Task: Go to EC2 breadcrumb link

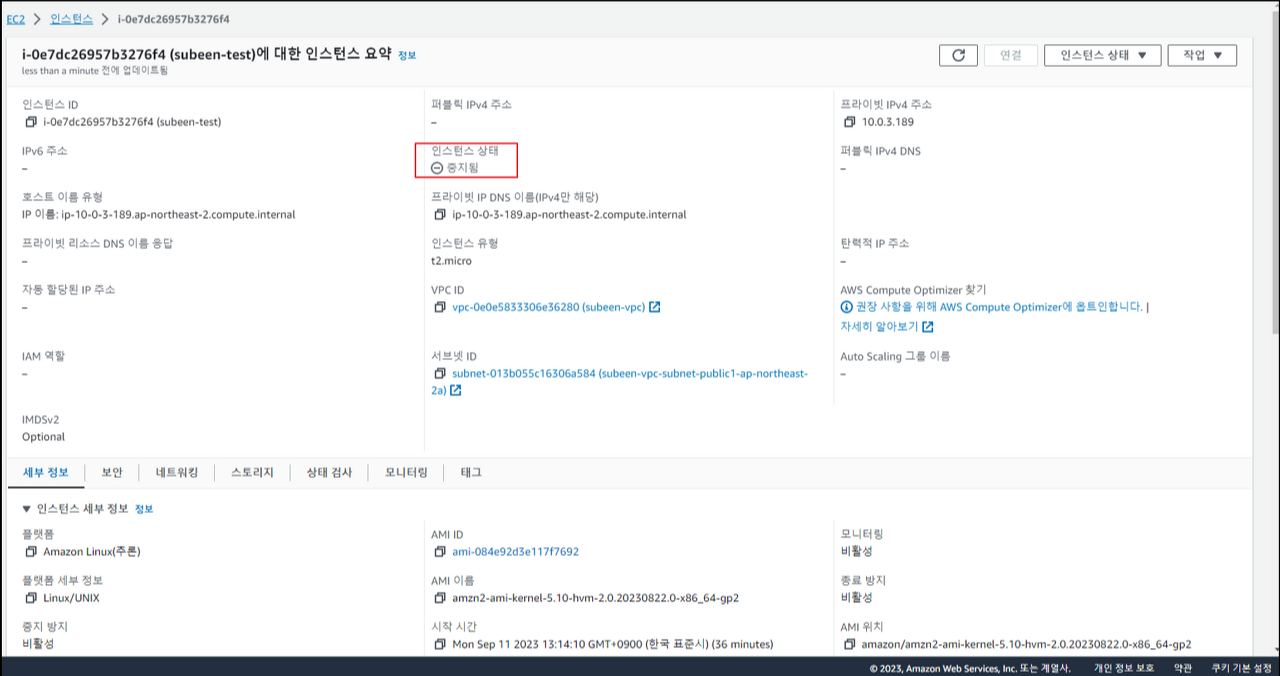Action: [x=16, y=19]
